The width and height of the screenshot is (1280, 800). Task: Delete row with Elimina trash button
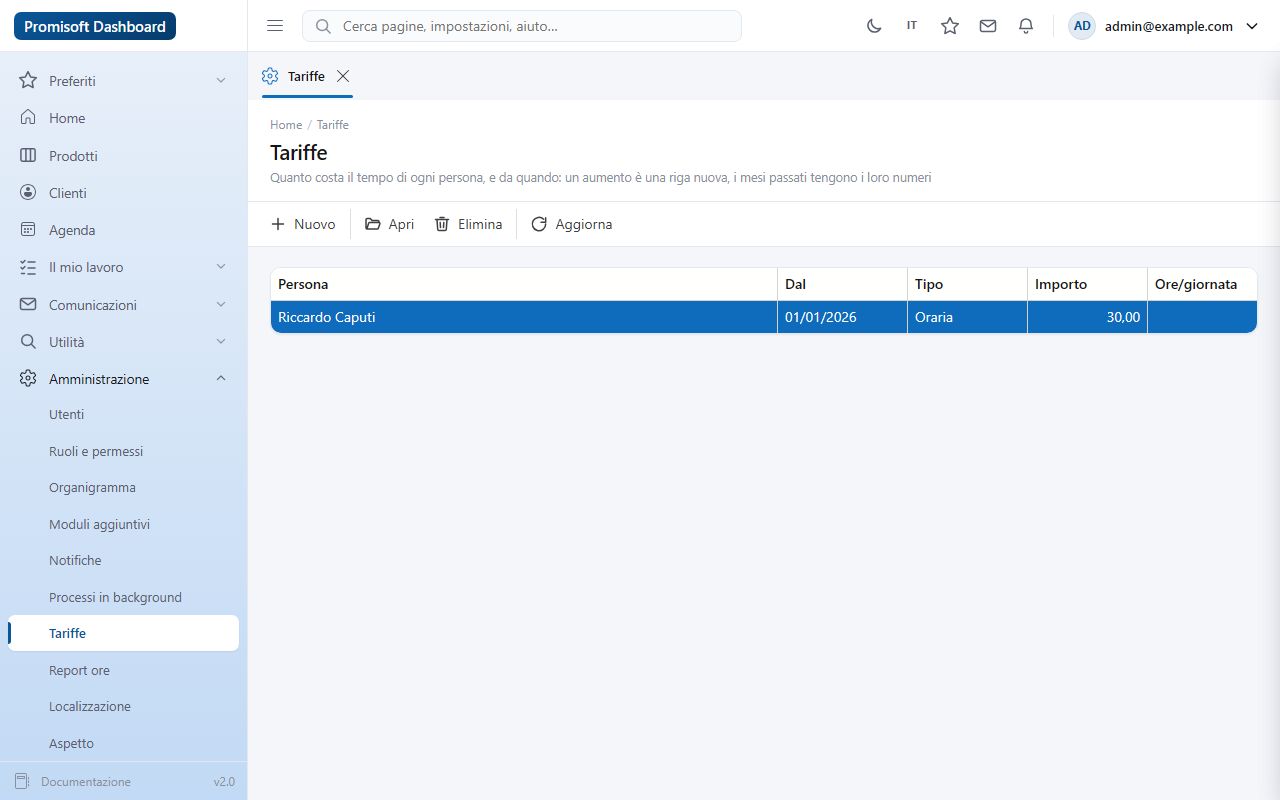coord(468,224)
